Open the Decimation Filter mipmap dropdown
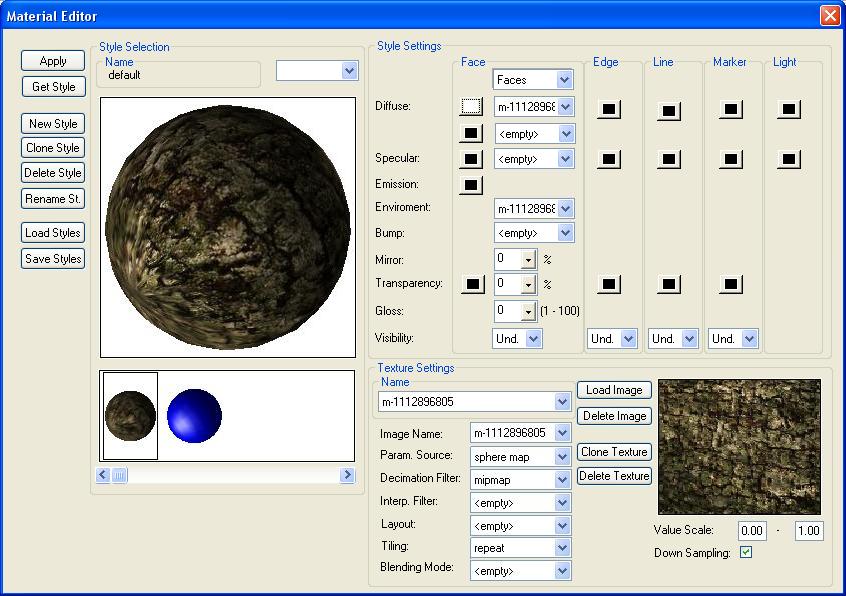Screen dimensions: 846x596 click(562, 480)
